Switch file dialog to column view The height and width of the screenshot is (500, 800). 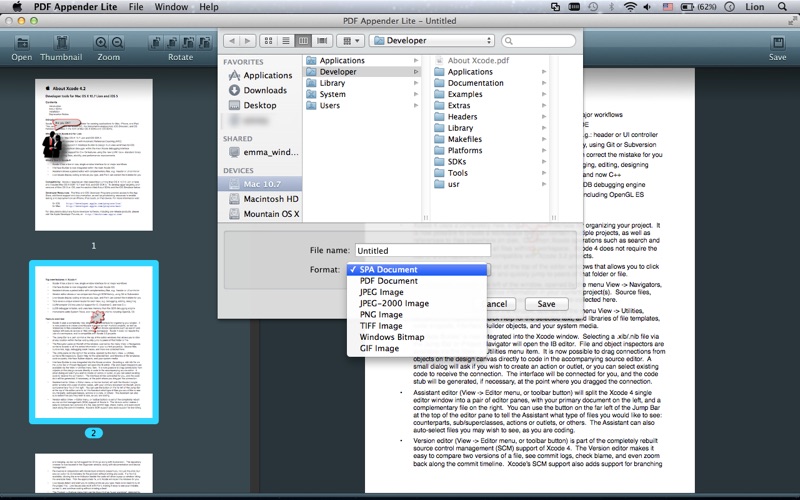pyautogui.click(x=303, y=41)
